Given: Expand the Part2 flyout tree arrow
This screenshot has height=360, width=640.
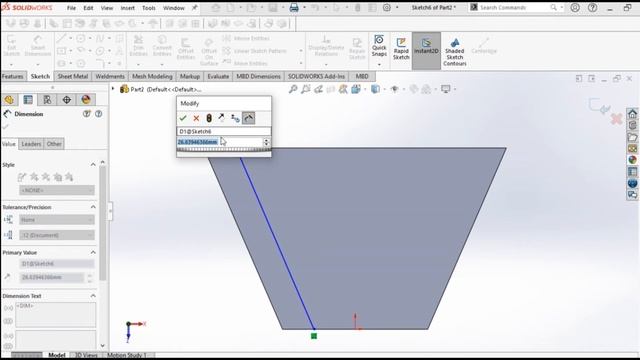Looking at the screenshot, I should pos(113,89).
